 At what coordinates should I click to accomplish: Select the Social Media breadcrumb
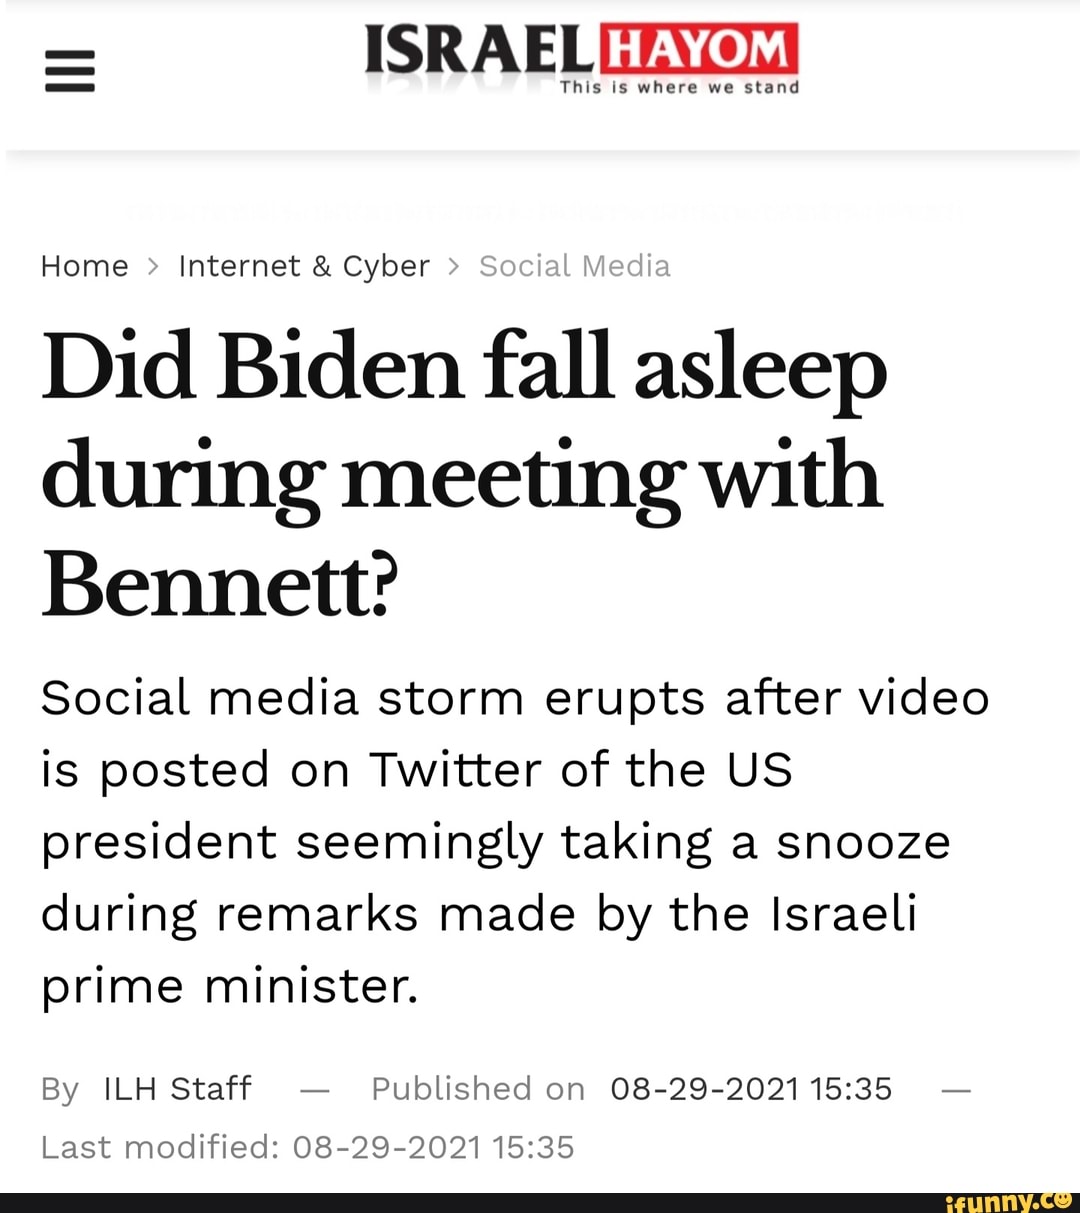[574, 265]
